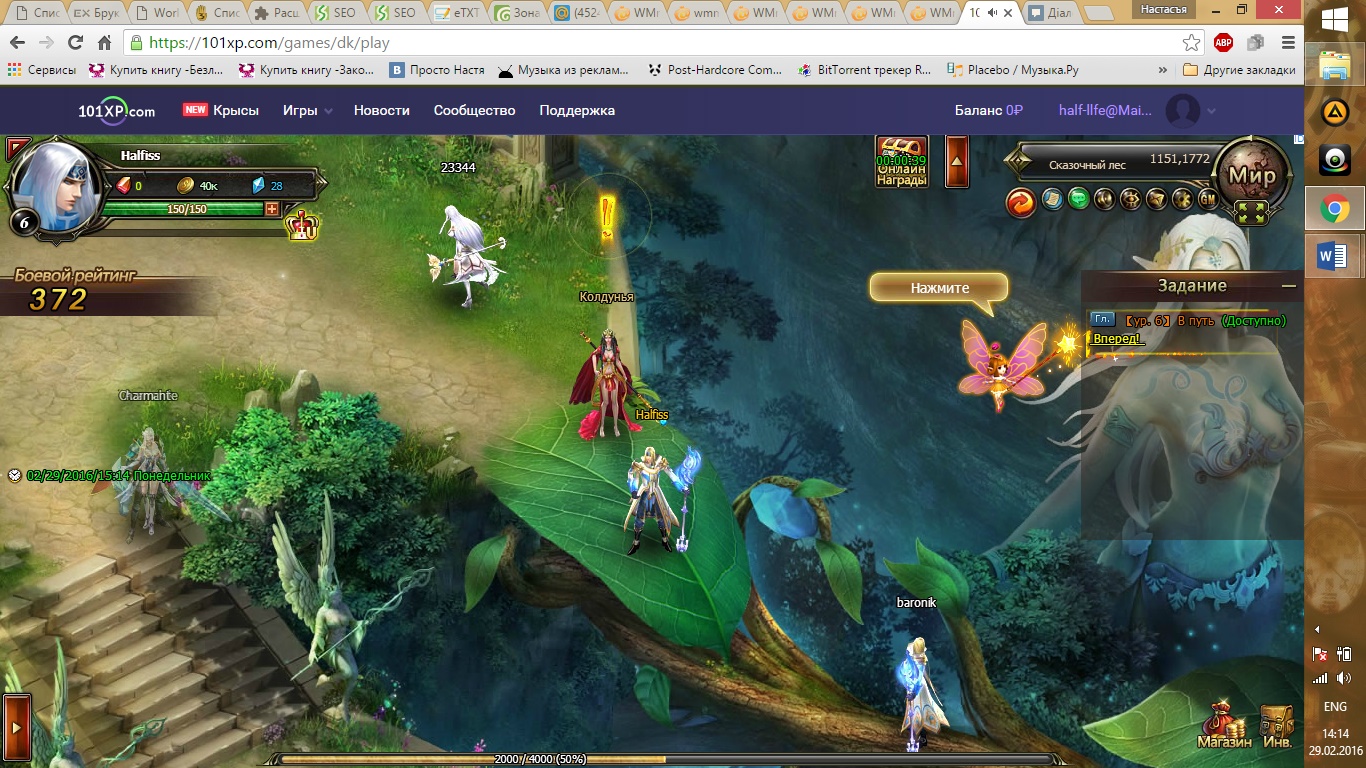Open File Explorer from taskbar
Viewport: 1366px width, 768px height.
1333,66
